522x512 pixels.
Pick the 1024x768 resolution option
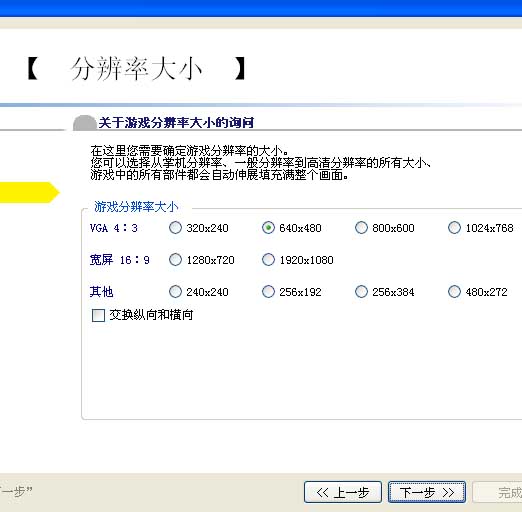[454, 228]
